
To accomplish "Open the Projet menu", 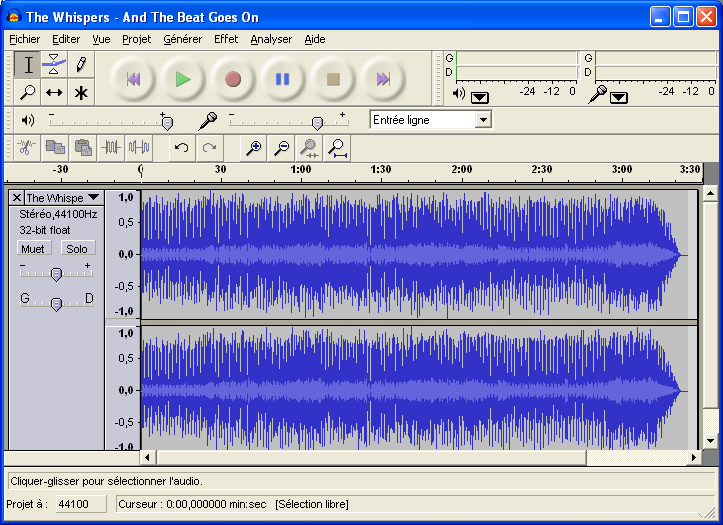I will [136, 40].
